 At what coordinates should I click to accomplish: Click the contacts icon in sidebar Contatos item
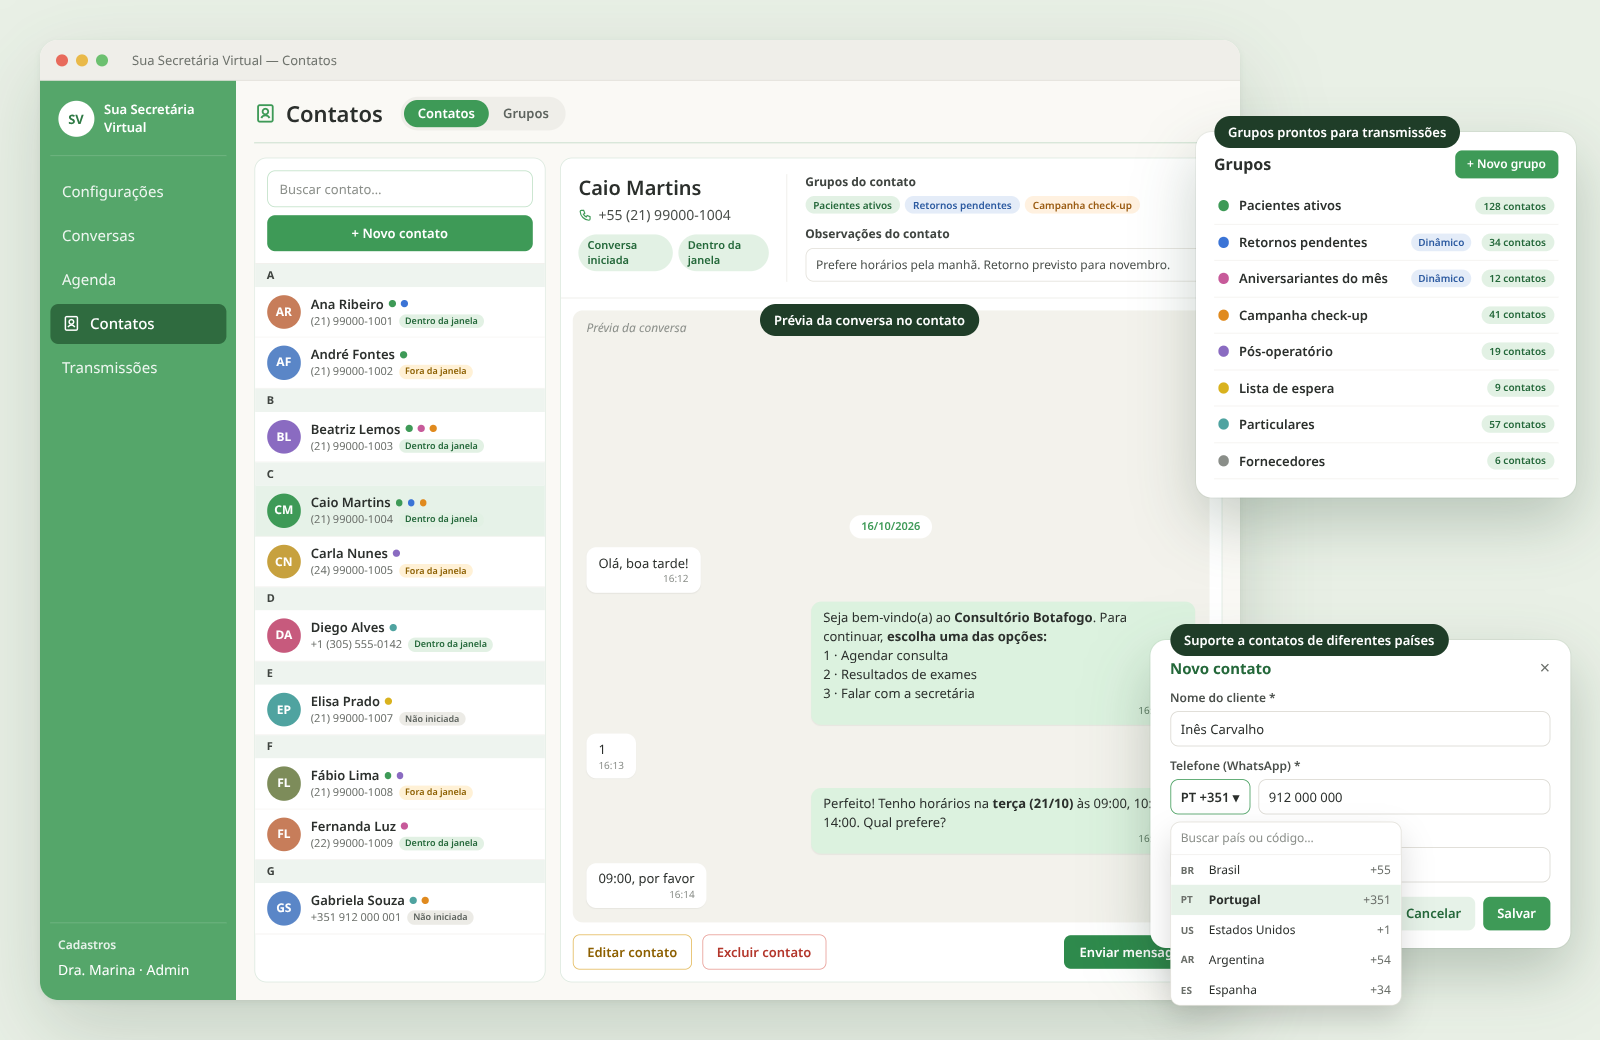[x=71, y=324]
